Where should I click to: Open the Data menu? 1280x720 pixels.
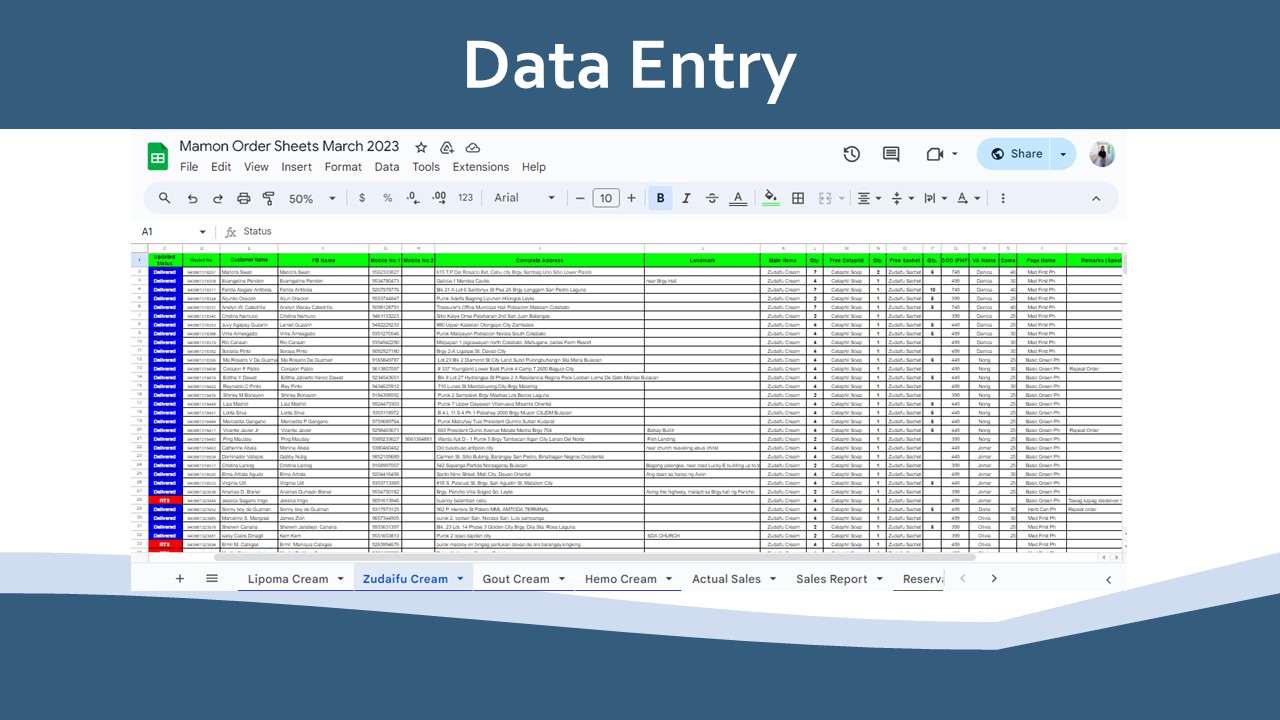(x=387, y=167)
